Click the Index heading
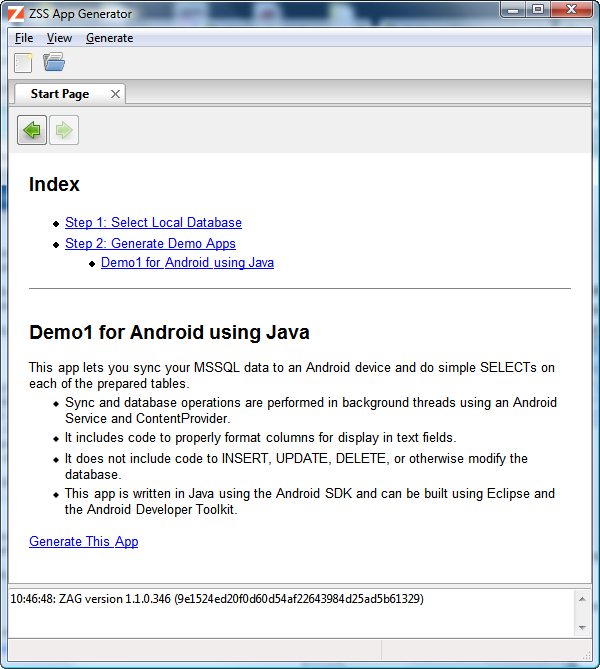Viewport: 600px width, 669px height. click(x=54, y=184)
